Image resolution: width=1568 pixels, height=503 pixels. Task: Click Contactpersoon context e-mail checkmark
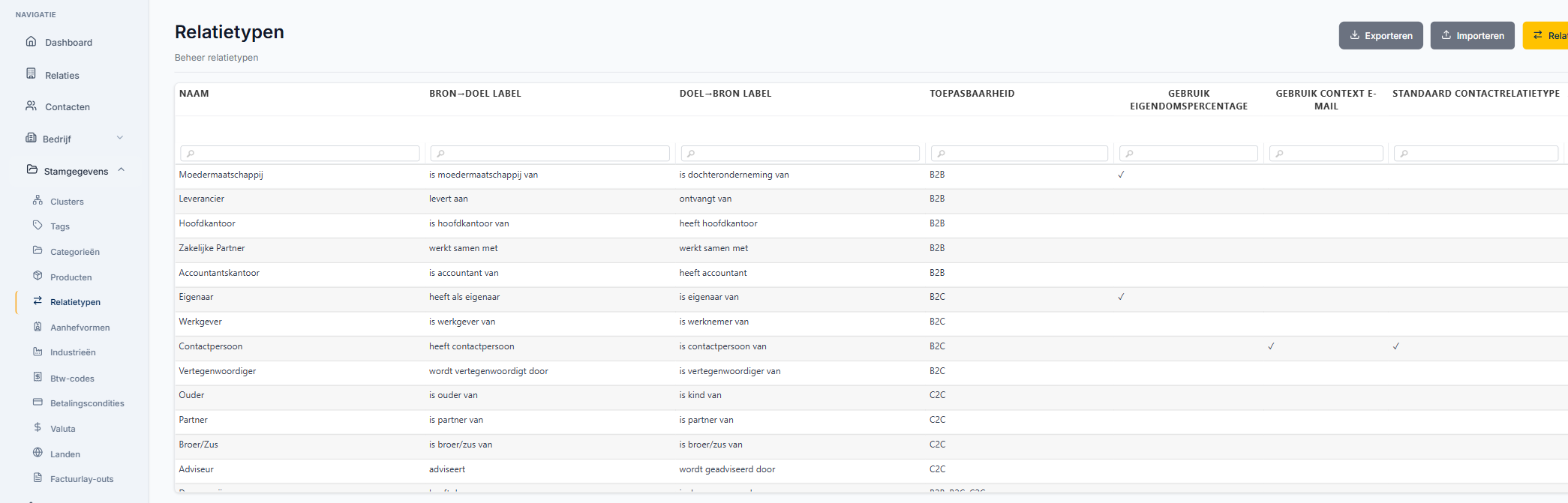(1271, 346)
